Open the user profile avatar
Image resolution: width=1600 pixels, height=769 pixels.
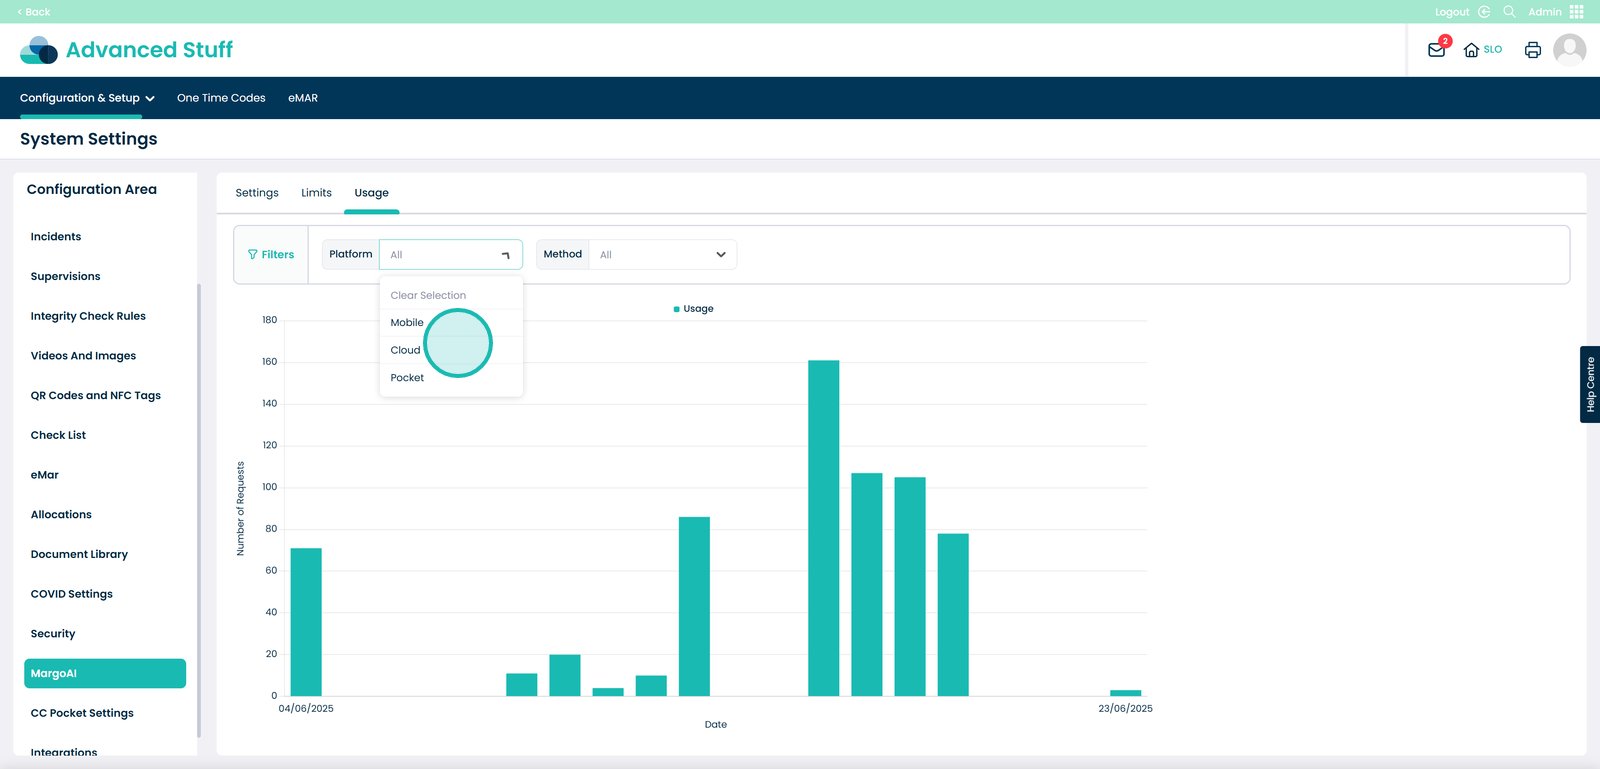click(1569, 49)
